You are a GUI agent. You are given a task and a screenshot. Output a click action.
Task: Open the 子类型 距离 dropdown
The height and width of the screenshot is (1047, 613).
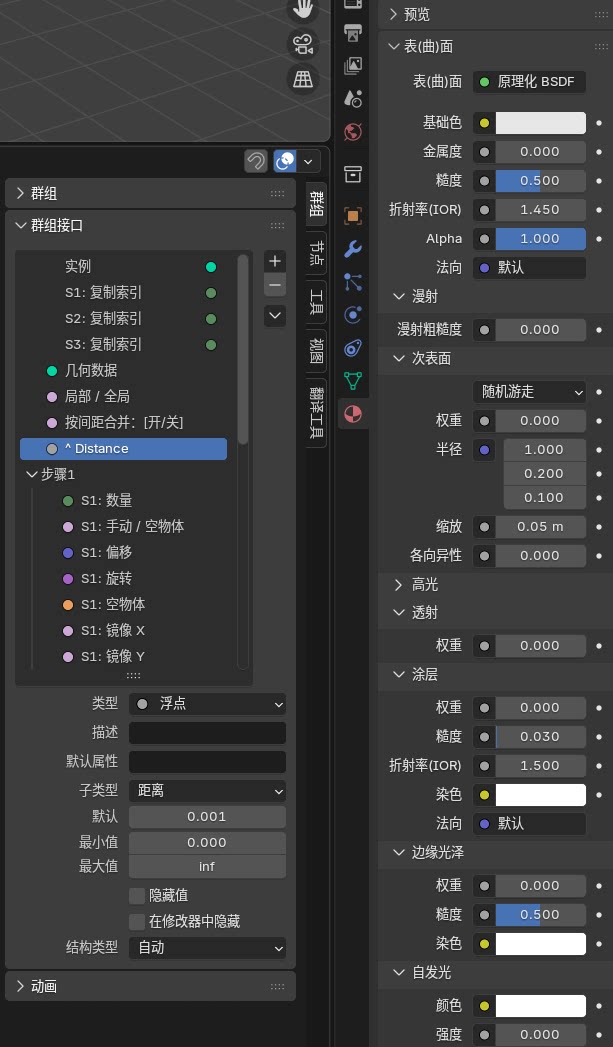coord(207,791)
